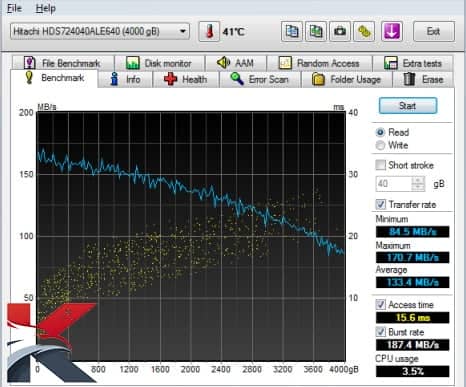Image resolution: width=466 pixels, height=387 pixels.
Task: Click the 41°C temperature reading
Action: point(233,32)
